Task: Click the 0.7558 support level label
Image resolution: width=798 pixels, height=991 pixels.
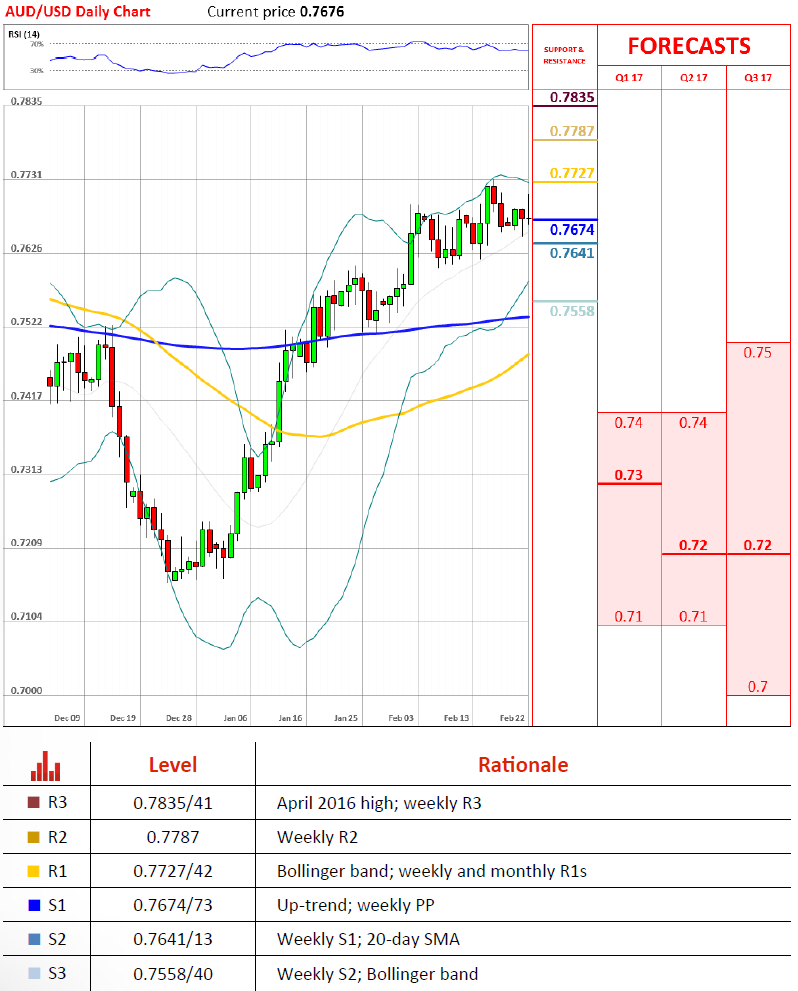Action: (572, 311)
